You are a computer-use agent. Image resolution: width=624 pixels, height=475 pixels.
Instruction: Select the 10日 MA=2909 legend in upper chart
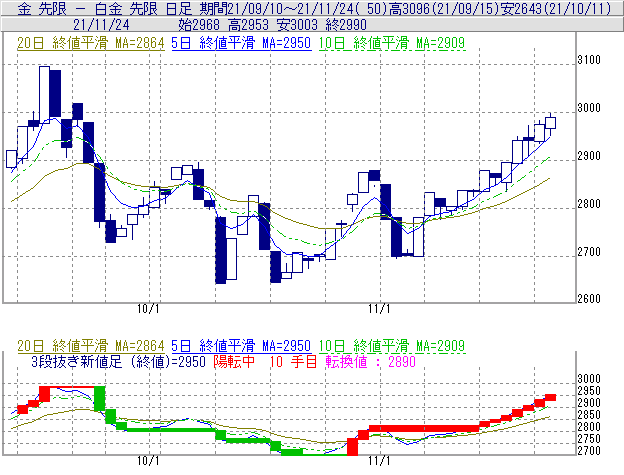[392, 43]
